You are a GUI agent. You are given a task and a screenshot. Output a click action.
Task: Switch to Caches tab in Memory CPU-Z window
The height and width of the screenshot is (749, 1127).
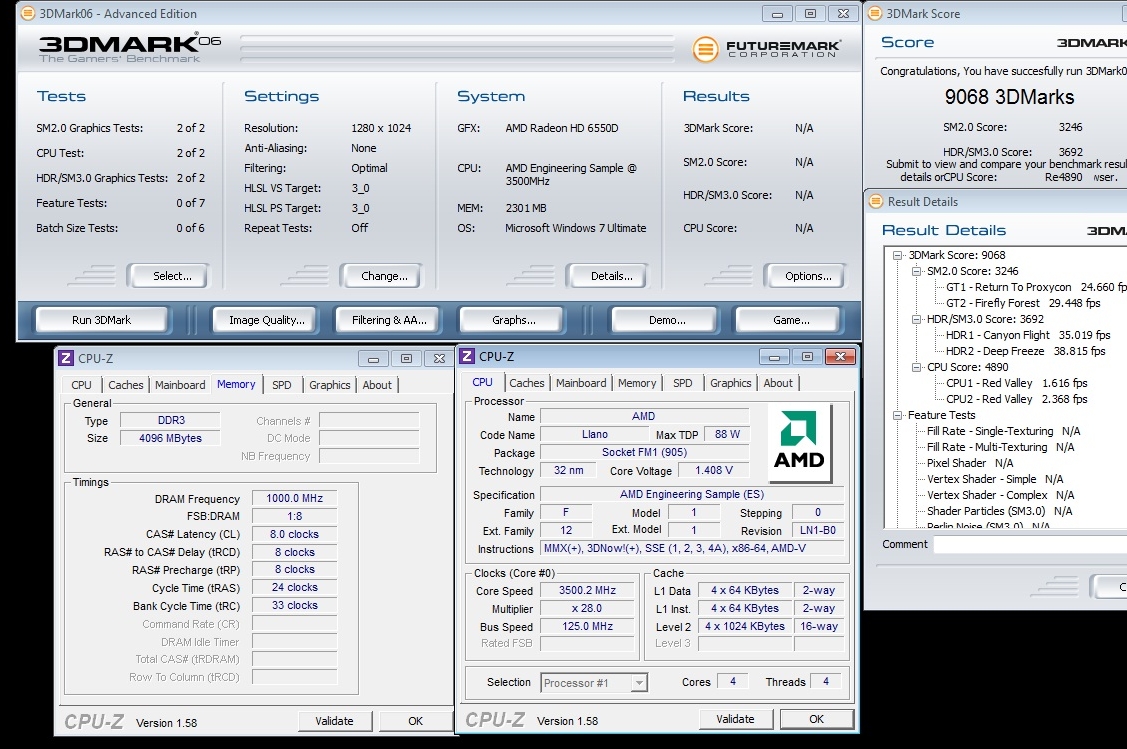click(x=126, y=385)
